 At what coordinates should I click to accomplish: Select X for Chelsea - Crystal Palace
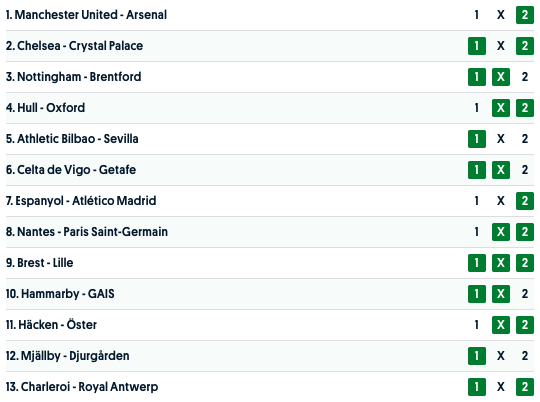[x=501, y=46]
